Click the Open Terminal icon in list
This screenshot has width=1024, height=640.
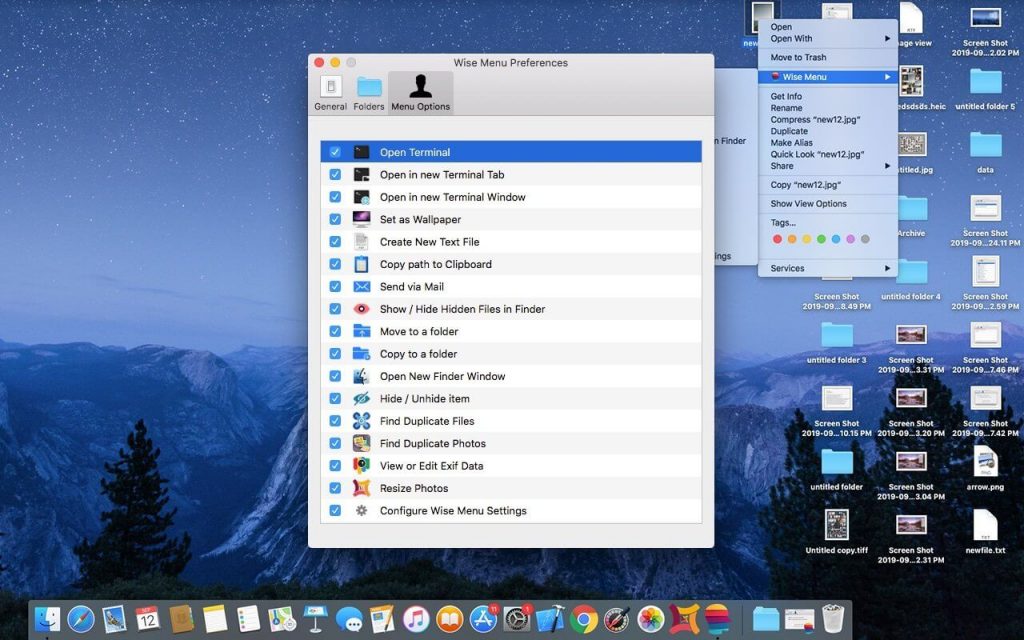point(361,152)
